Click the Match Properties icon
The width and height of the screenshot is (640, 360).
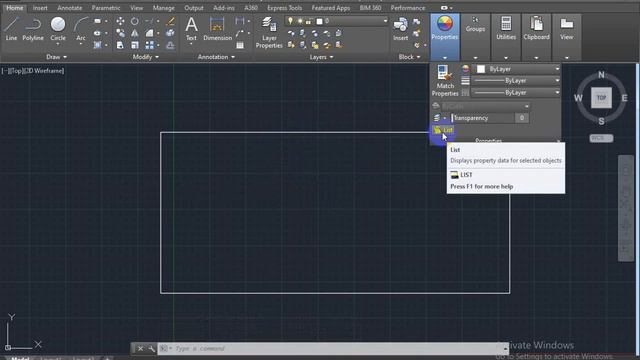point(445,80)
